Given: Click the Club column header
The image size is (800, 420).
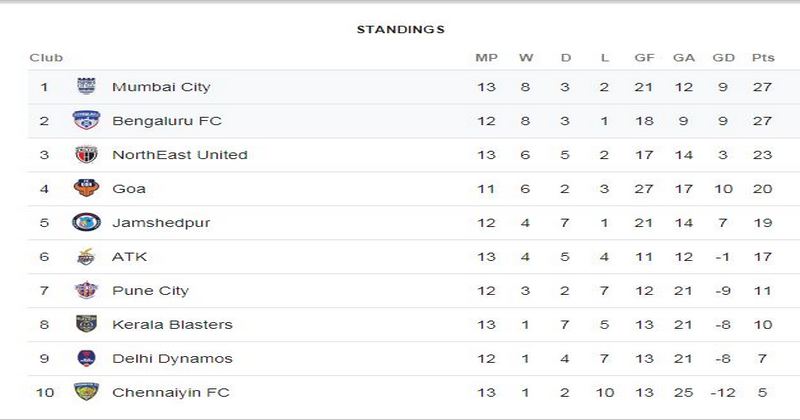Looking at the screenshot, I should 46,58.
